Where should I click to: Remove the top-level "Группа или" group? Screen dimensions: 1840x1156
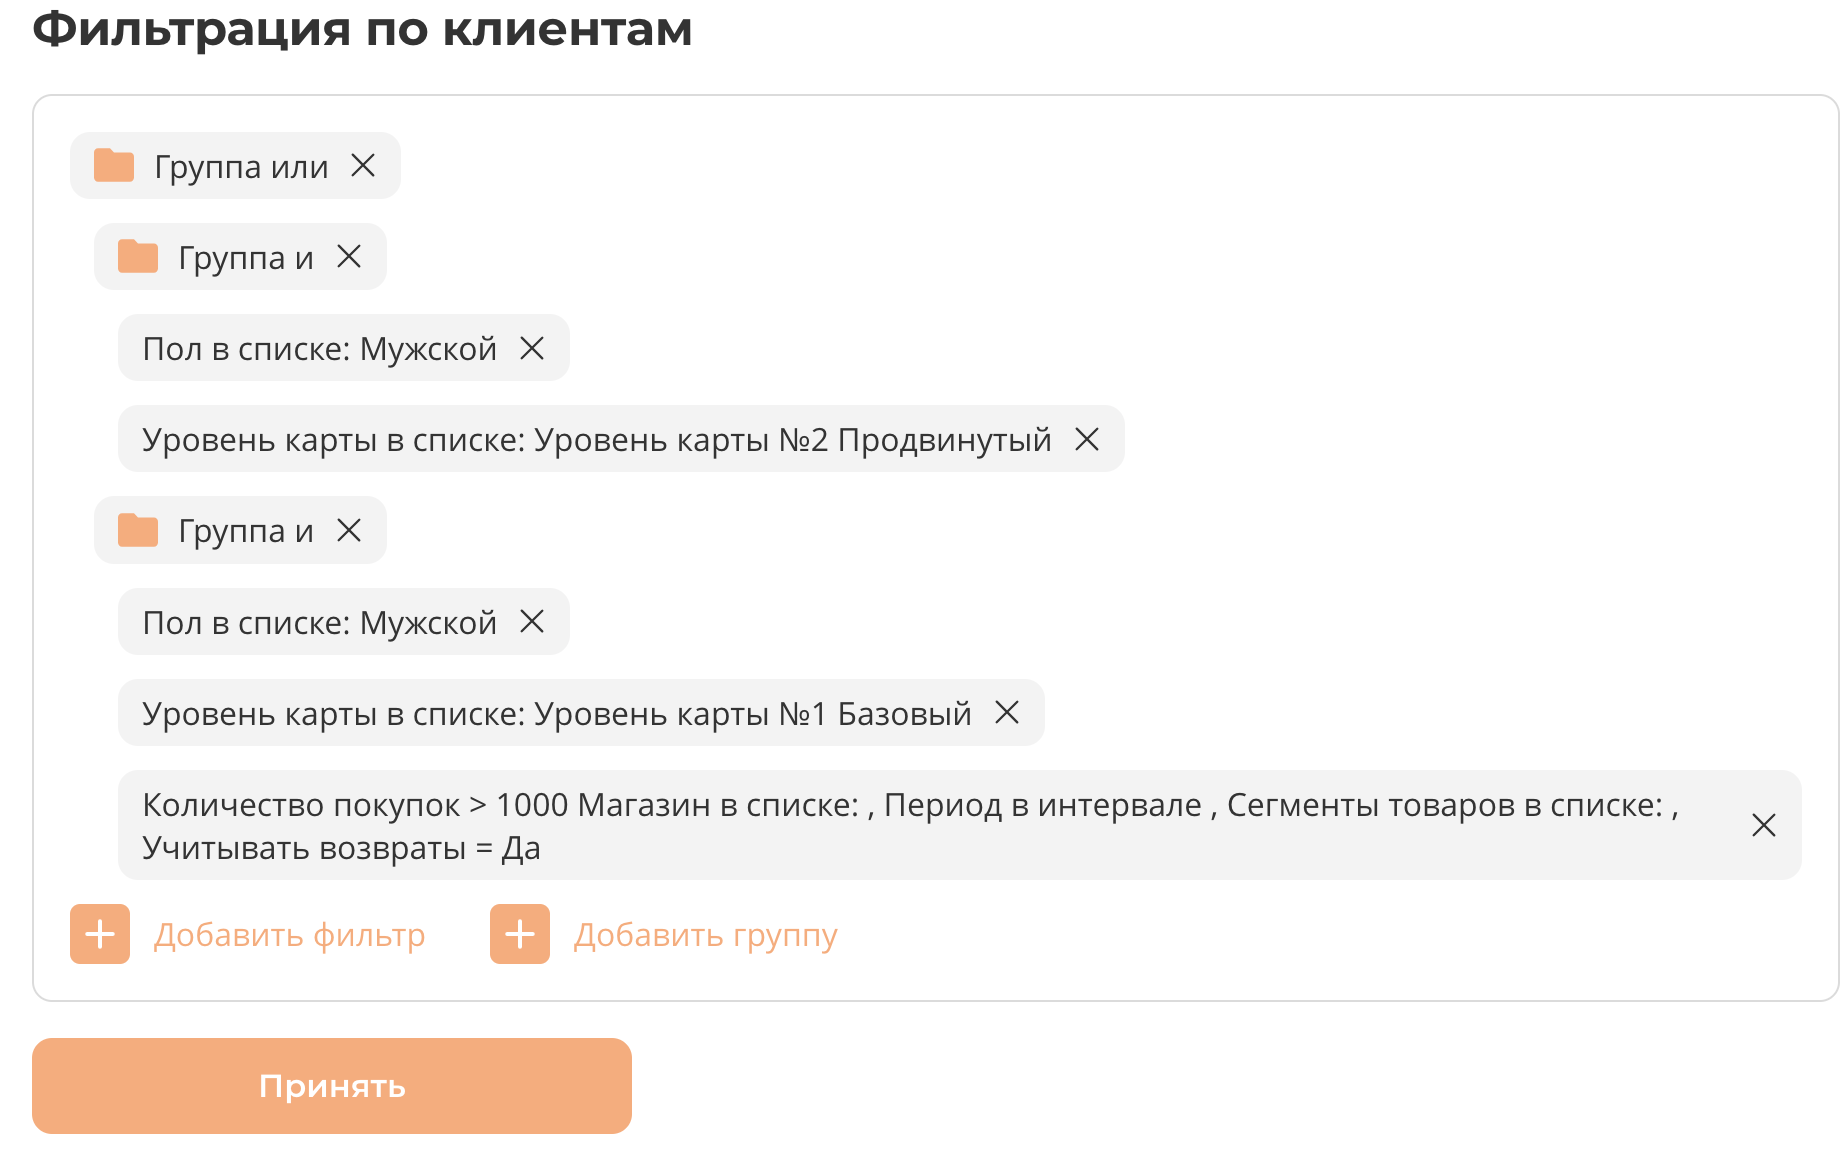(363, 166)
